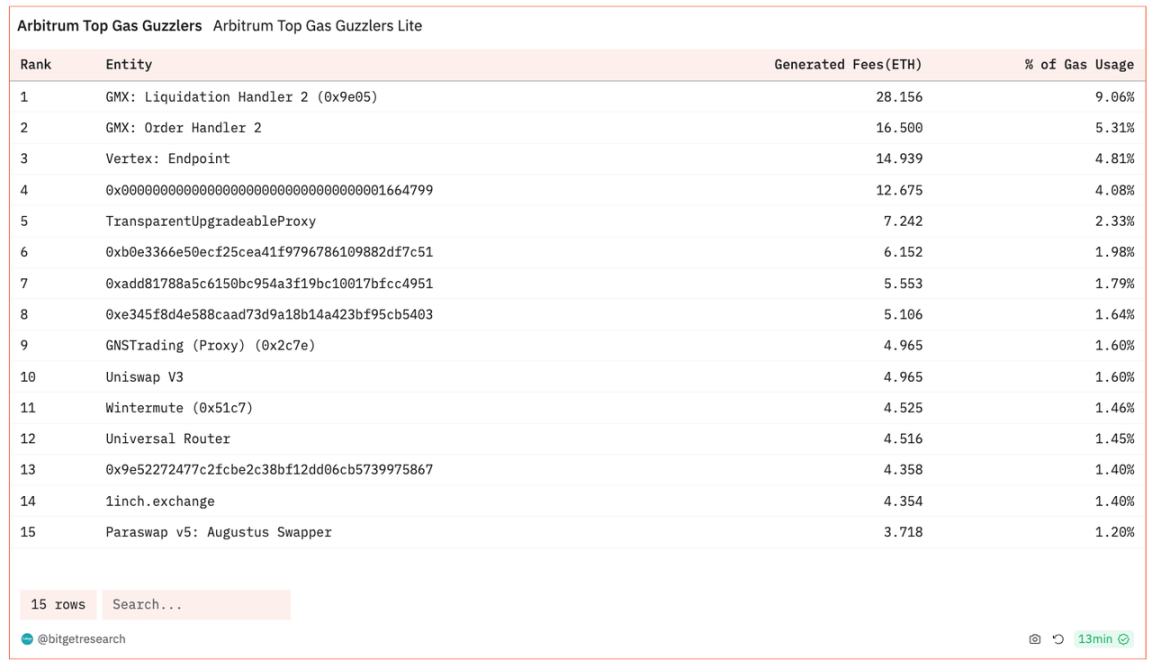Click the refresh query icon
This screenshot has width=1152, height=669.
point(1058,639)
